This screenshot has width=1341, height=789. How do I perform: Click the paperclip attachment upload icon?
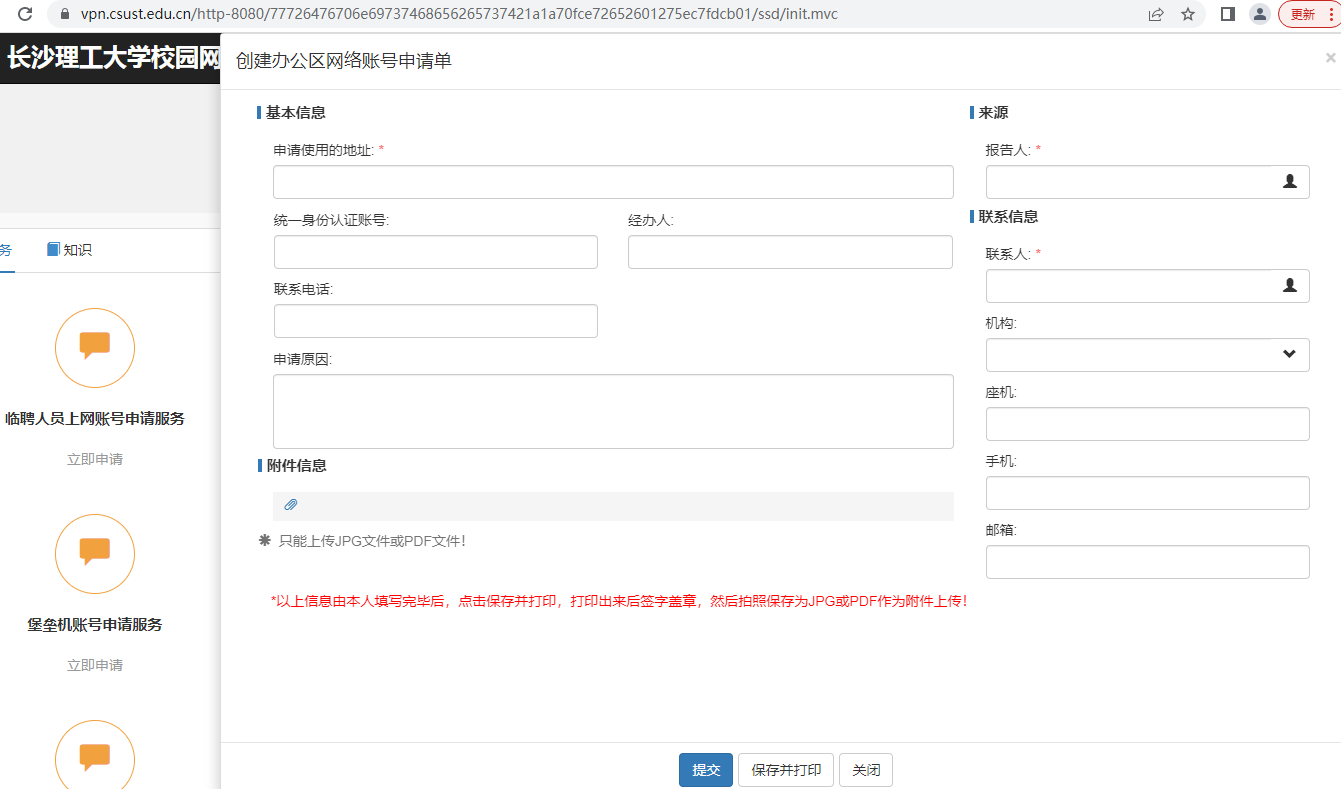[291, 505]
